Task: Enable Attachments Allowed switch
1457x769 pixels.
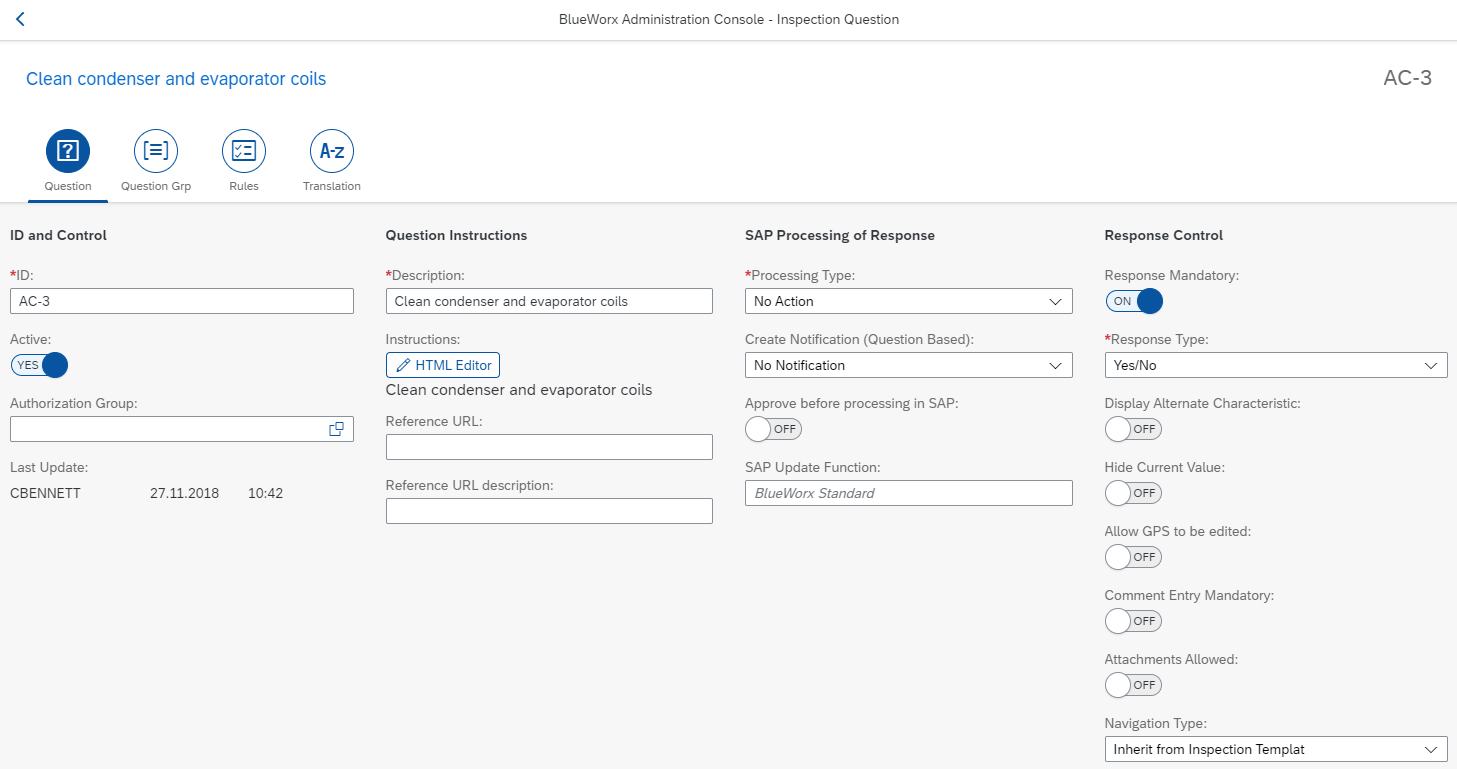Action: click(x=1134, y=685)
